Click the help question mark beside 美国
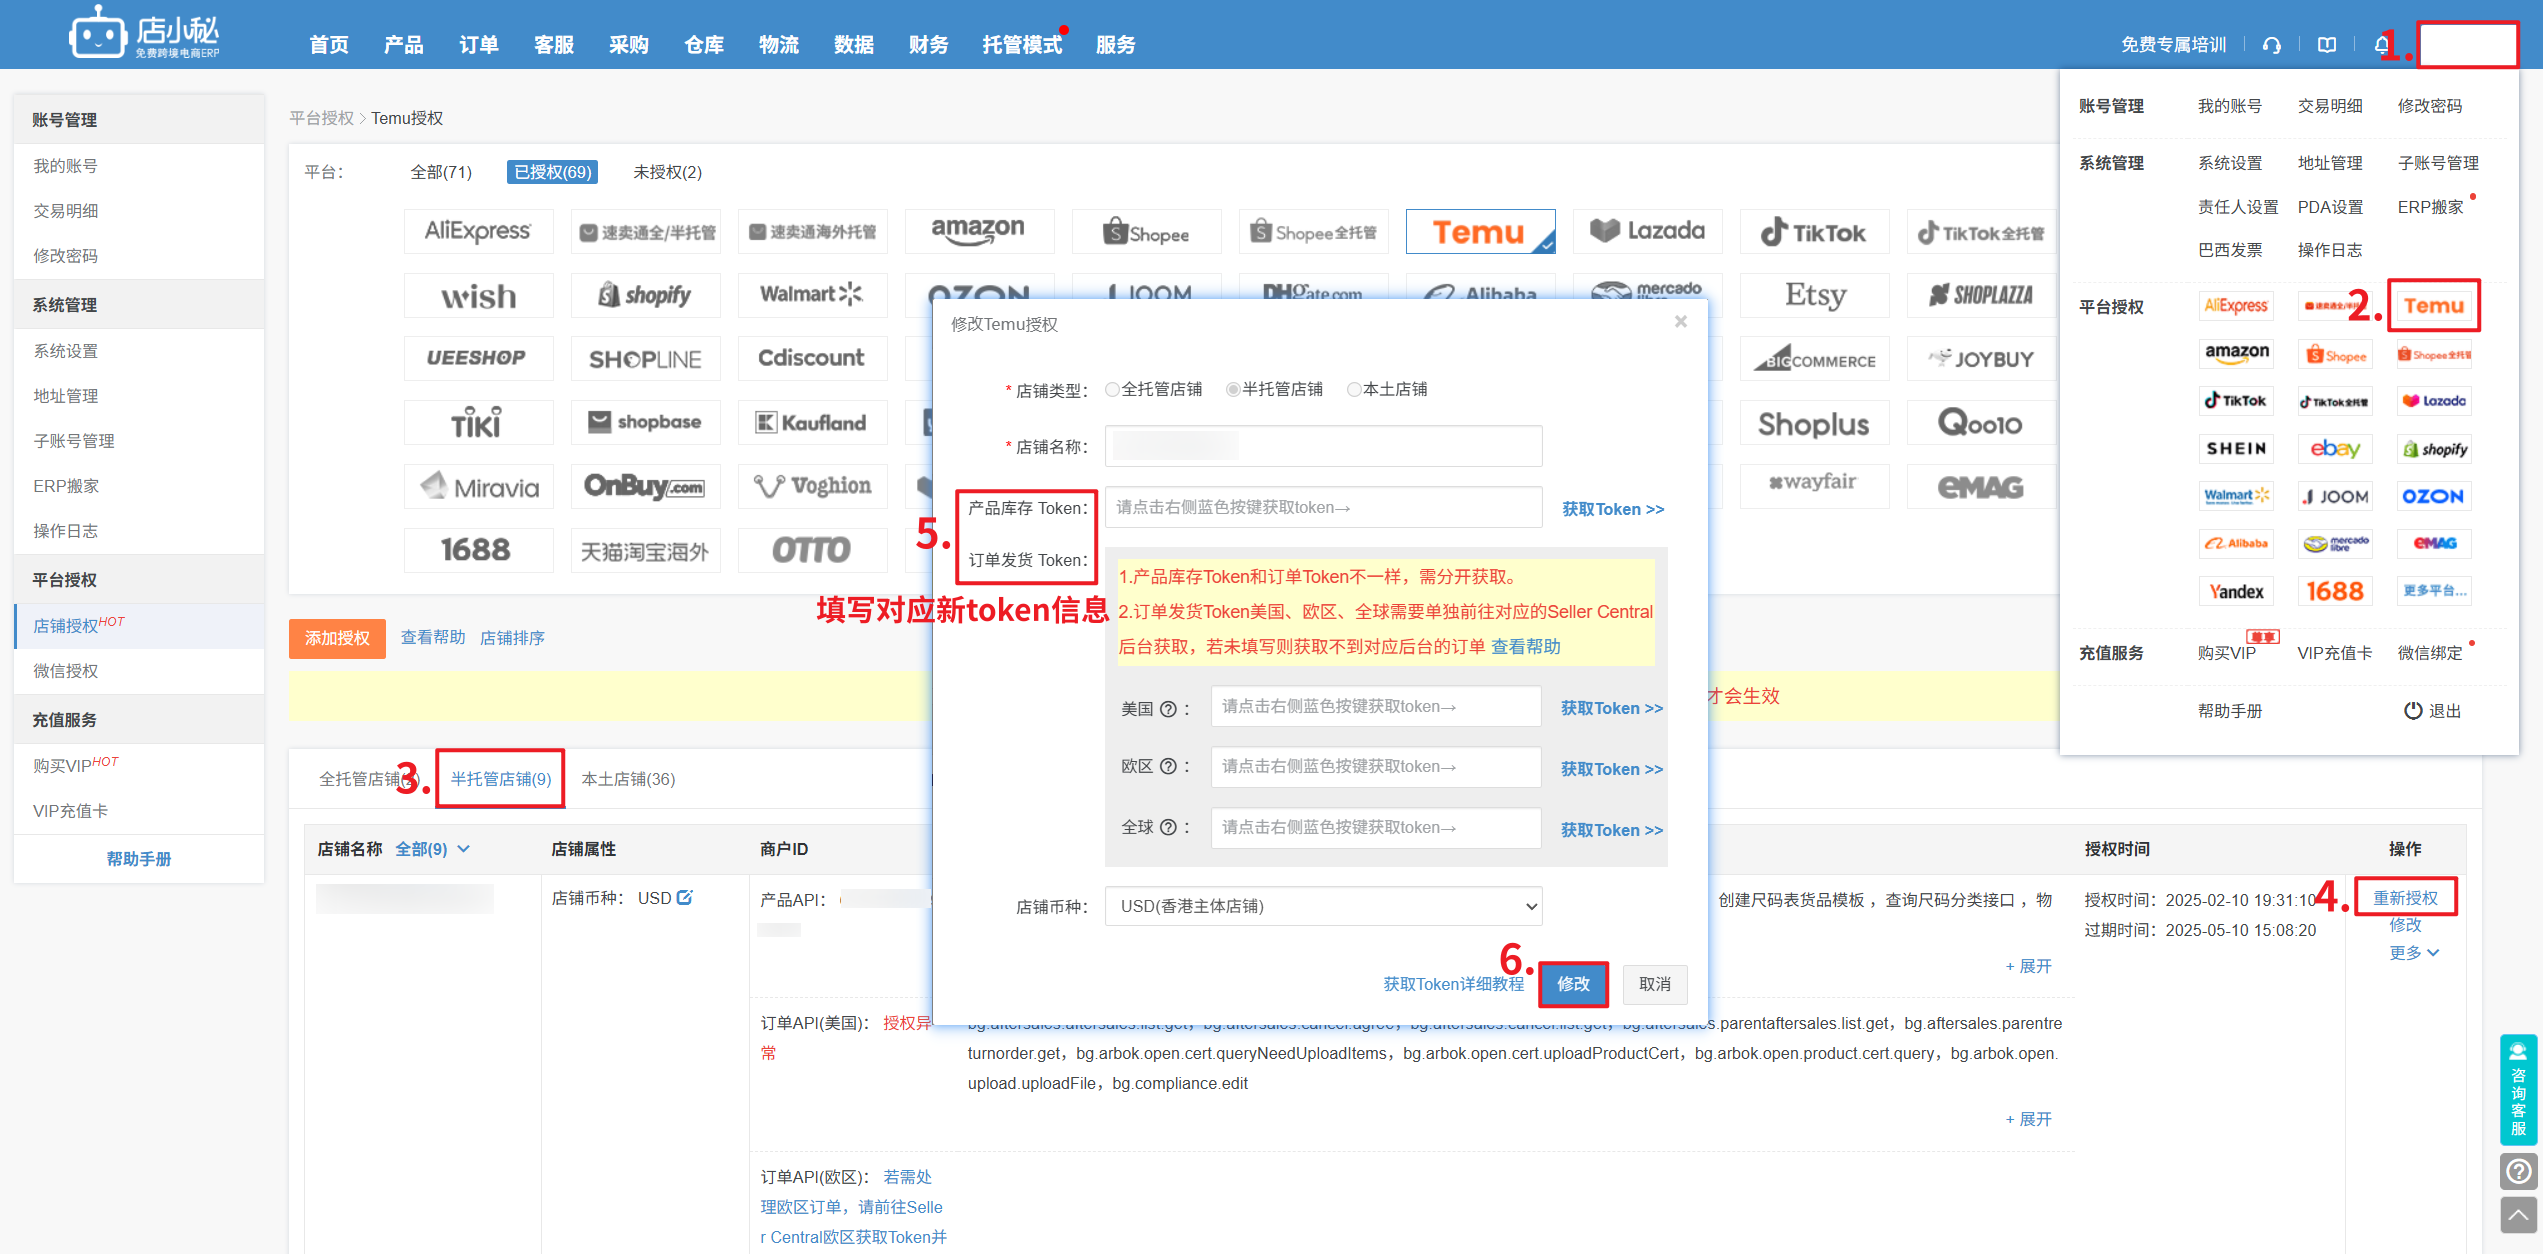 pos(1167,709)
